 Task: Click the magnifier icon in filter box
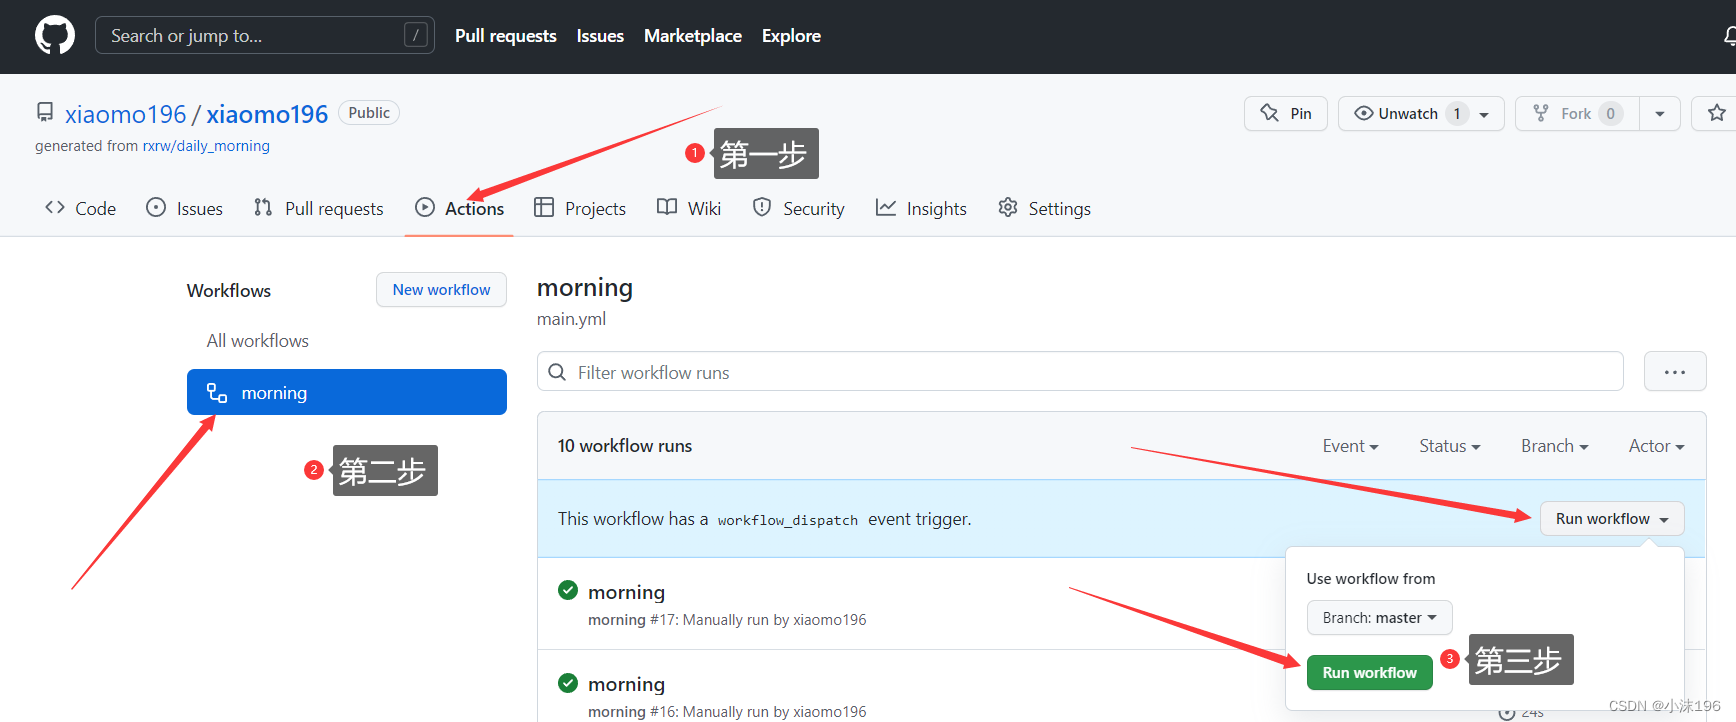tap(557, 372)
